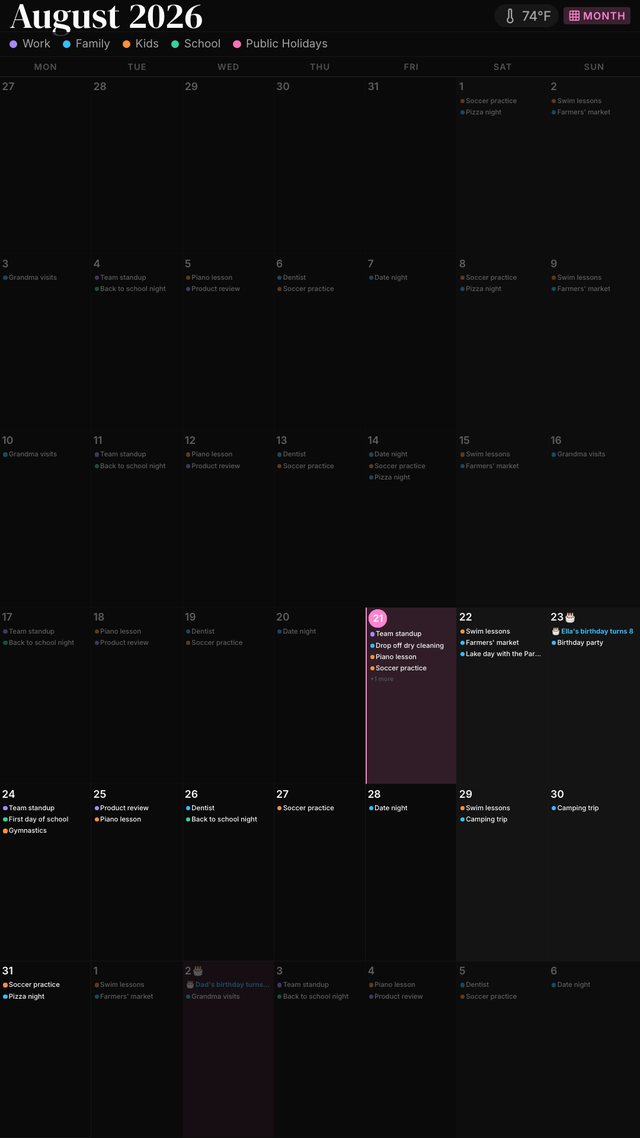Viewport: 640px width, 1138px height.
Task: Select date number 25 cell
Action: coord(99,794)
